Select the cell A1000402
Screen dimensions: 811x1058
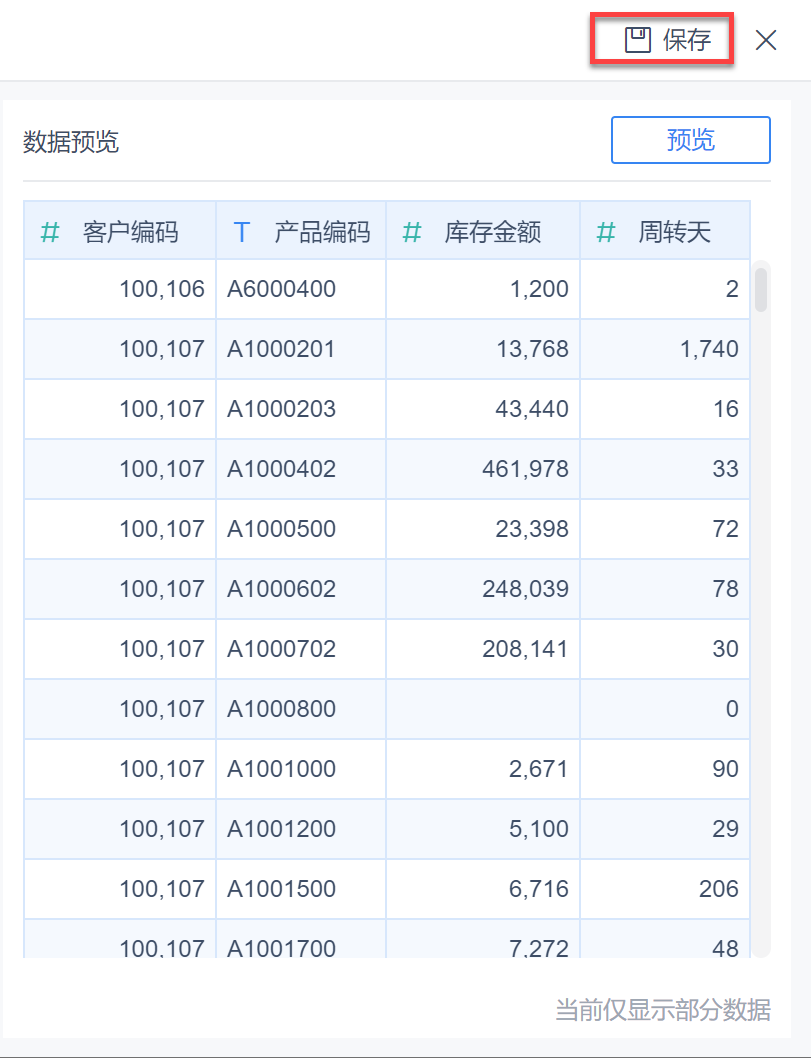click(x=301, y=469)
